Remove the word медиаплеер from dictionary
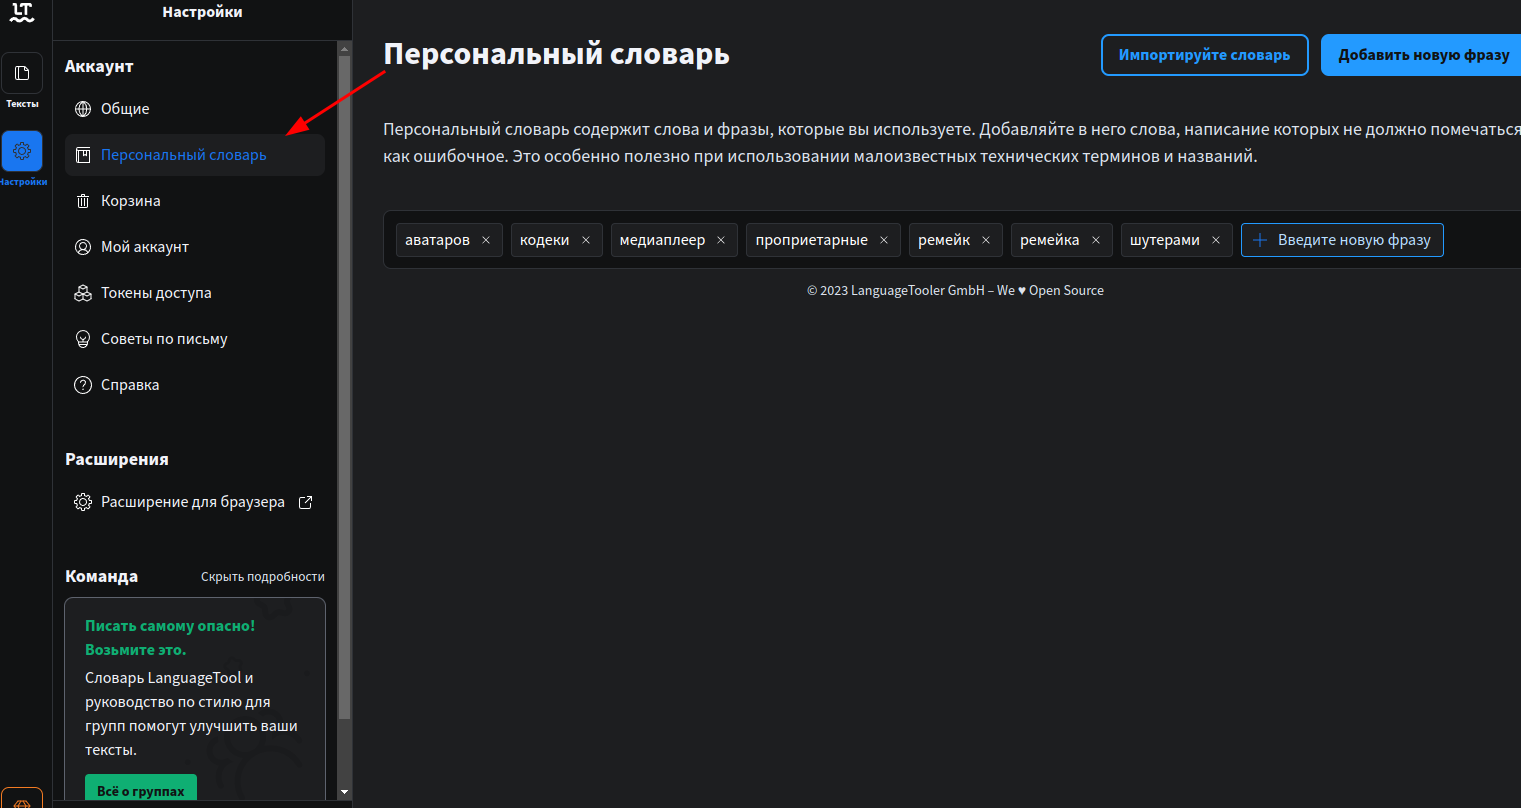The image size is (1521, 808). pyautogui.click(x=721, y=240)
